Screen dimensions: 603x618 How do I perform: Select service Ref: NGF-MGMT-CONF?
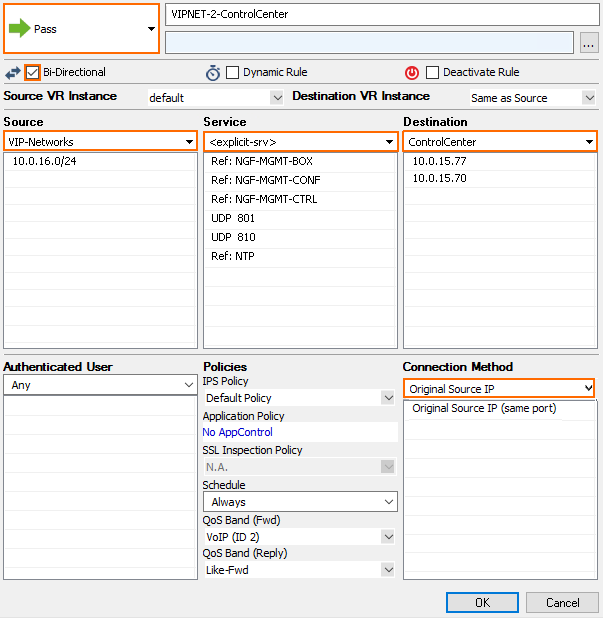point(300,180)
